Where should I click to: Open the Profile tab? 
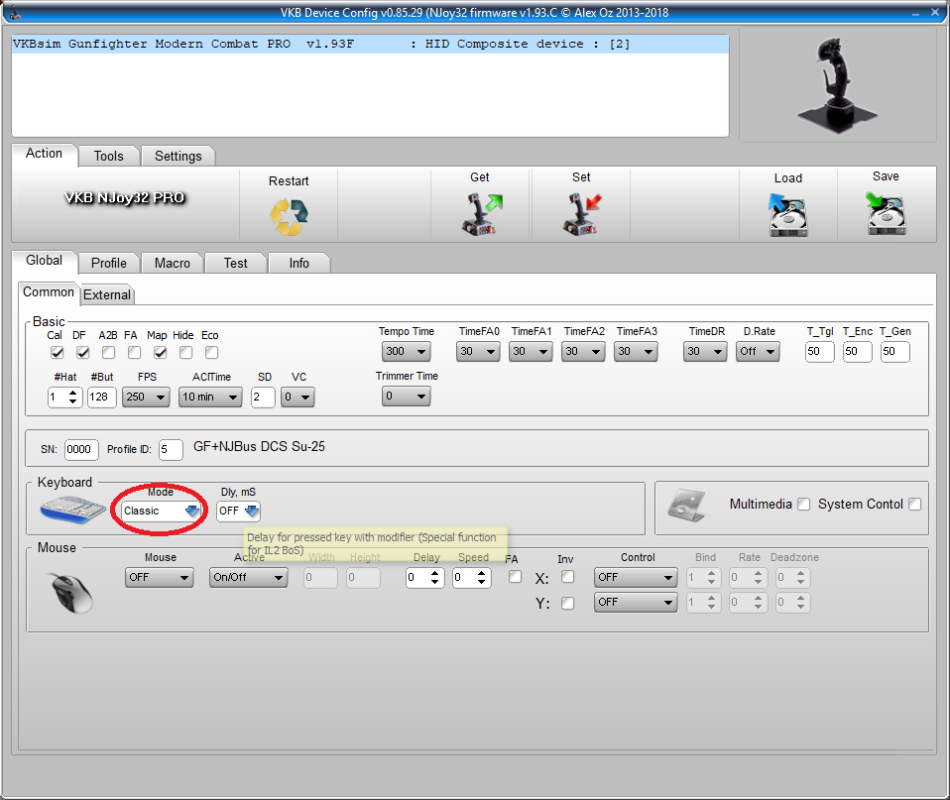[x=108, y=263]
